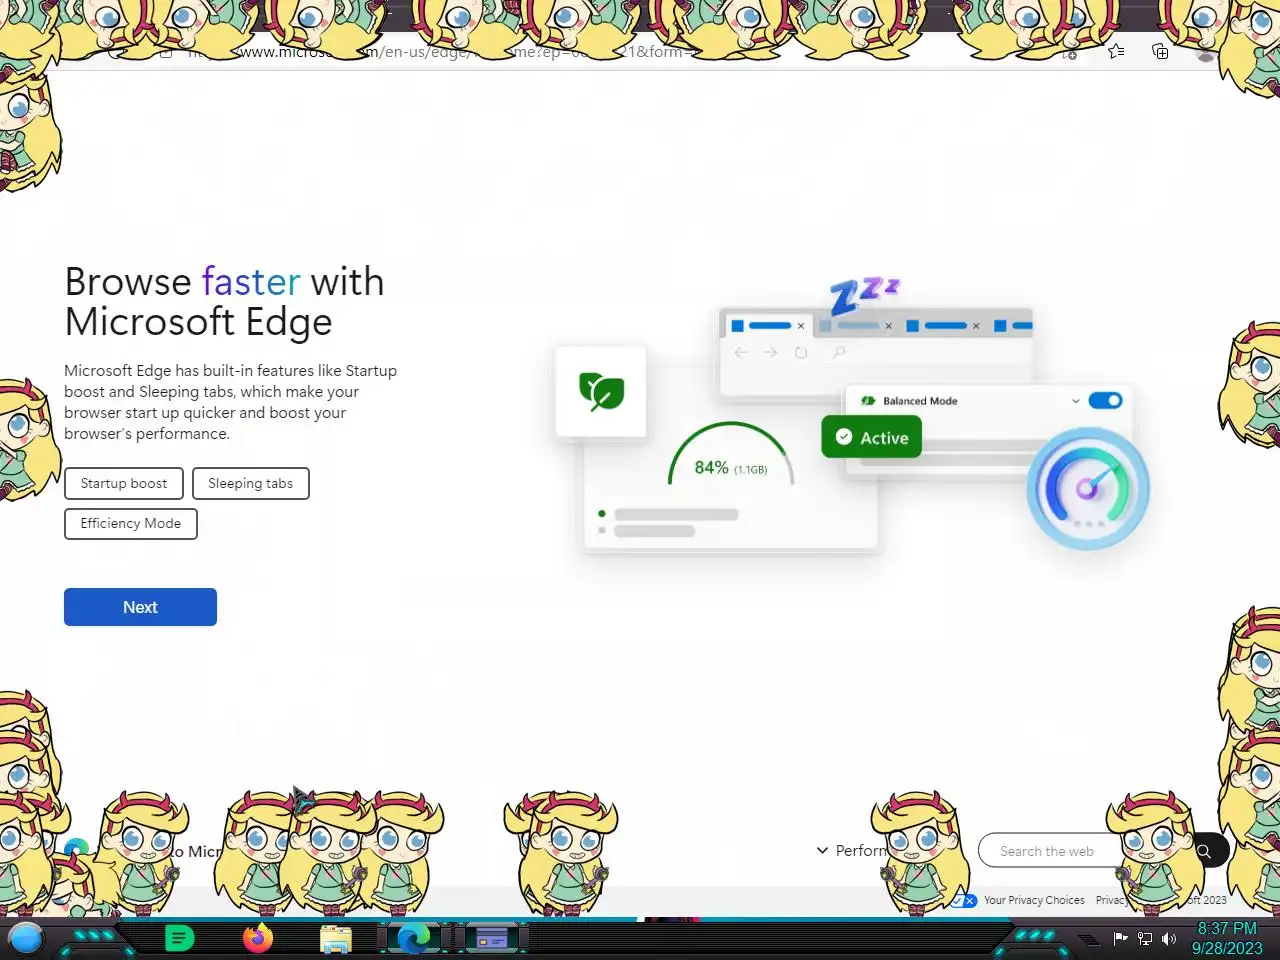The image size is (1280, 960).
Task: Click the Next button
Action: point(140,607)
